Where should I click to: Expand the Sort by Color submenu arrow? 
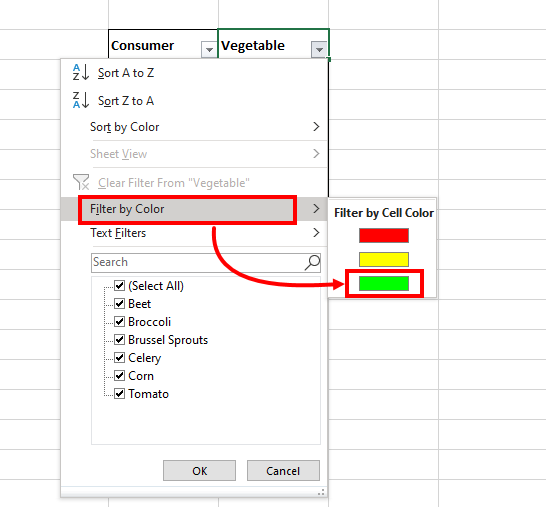tap(316, 127)
